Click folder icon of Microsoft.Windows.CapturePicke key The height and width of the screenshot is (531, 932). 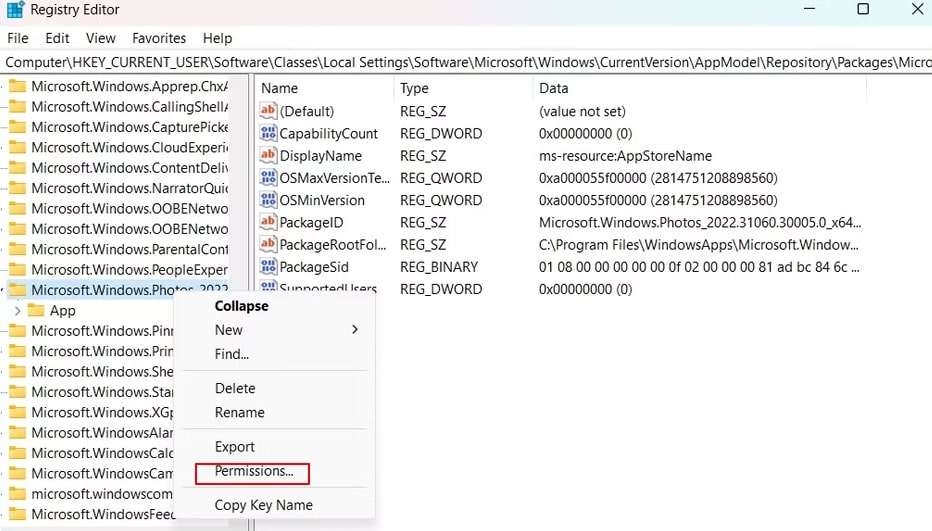(18, 127)
